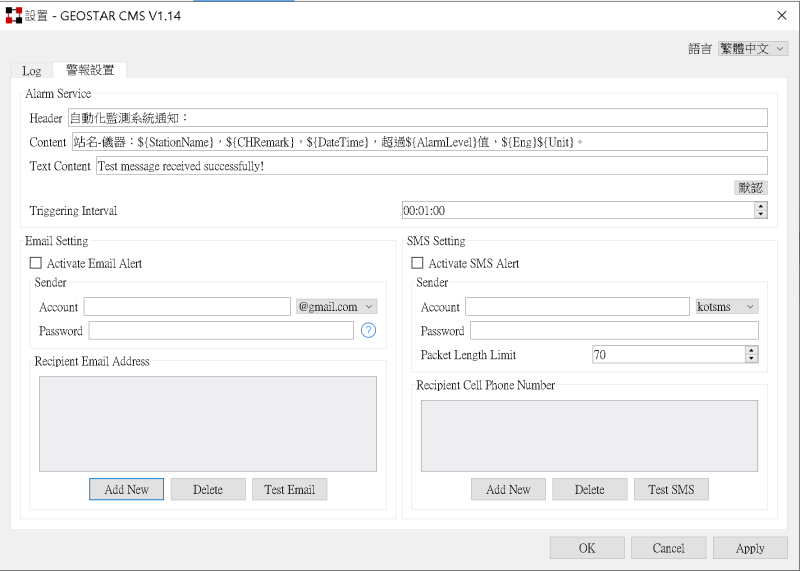Open the kotsms SMS provider dropdown

[726, 307]
